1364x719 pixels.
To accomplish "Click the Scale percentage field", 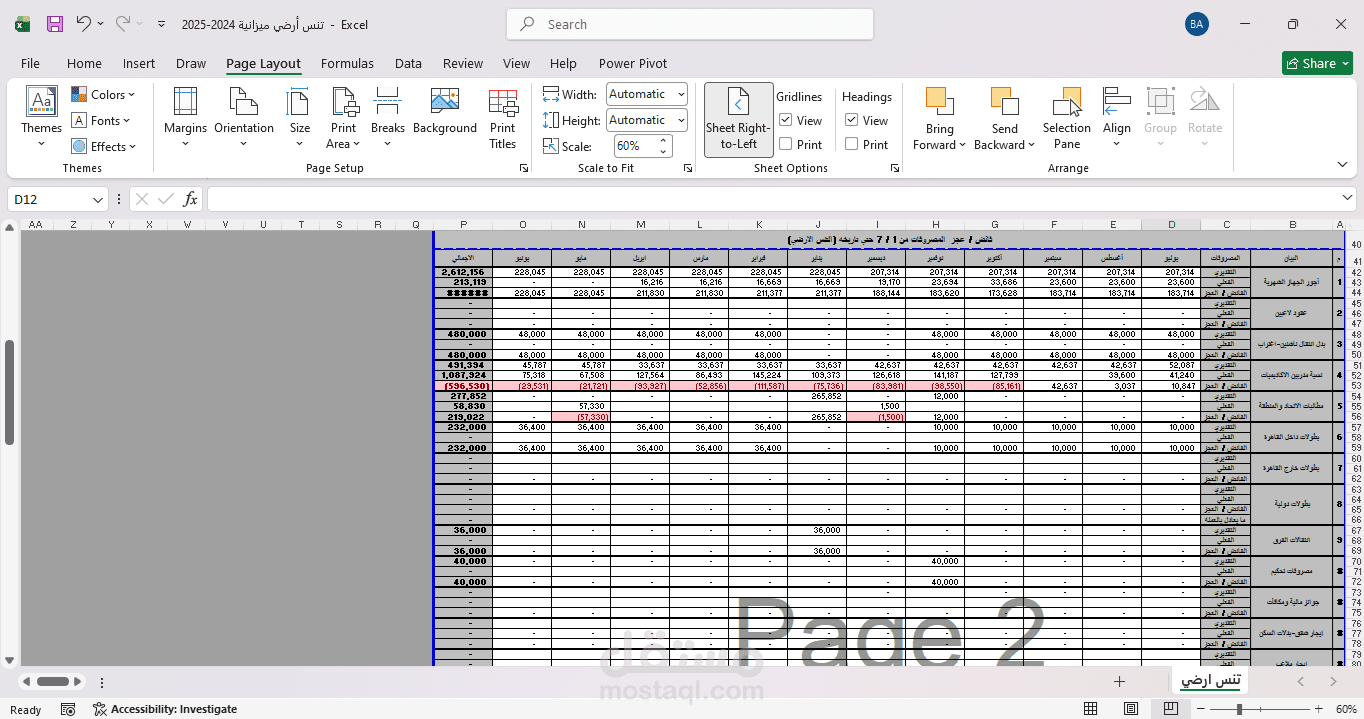I will pos(634,146).
